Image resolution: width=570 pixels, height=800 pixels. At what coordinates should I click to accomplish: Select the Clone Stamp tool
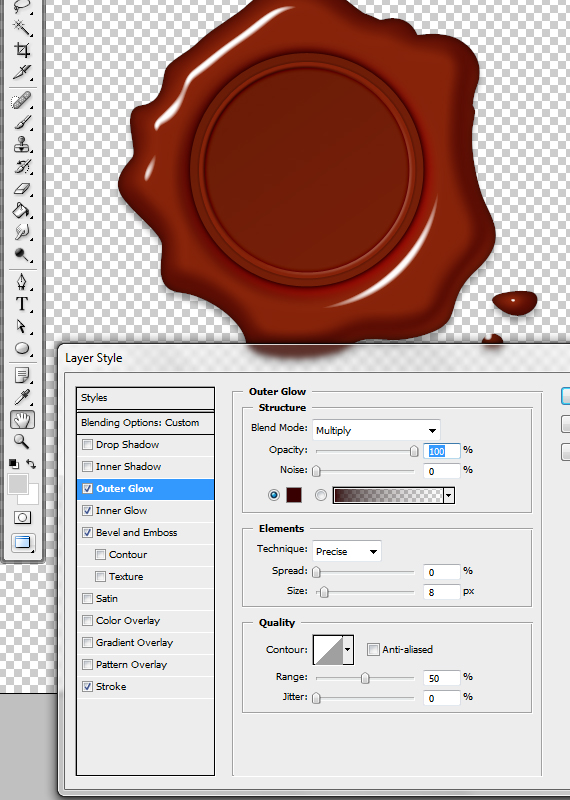pos(21,145)
